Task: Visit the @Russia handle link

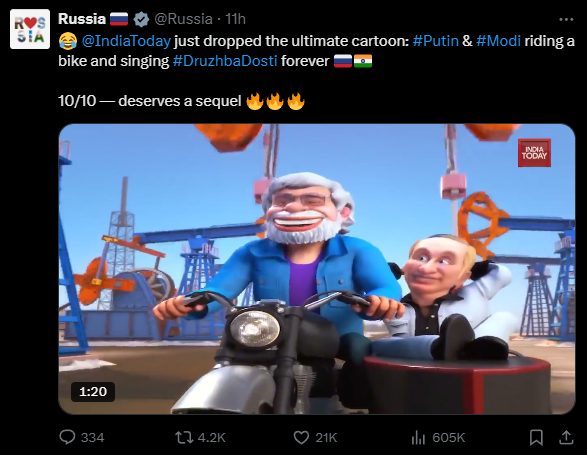Action: click(183, 19)
